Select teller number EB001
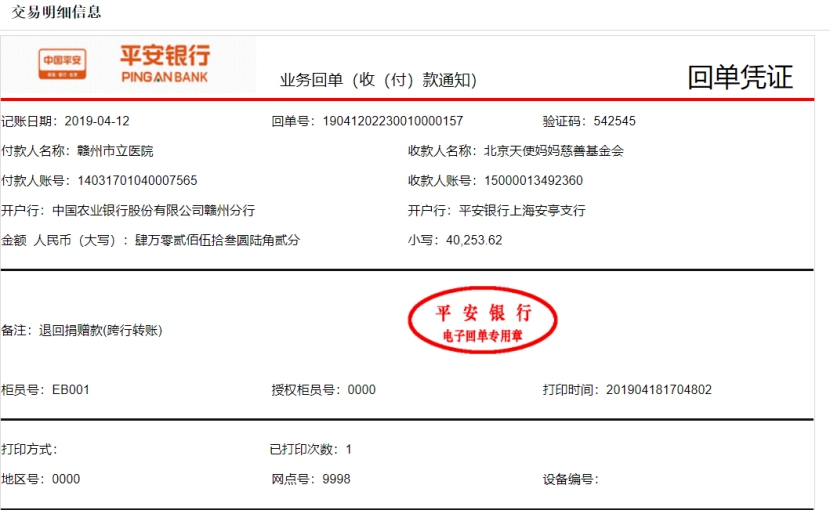830x511 pixels. tap(70, 390)
